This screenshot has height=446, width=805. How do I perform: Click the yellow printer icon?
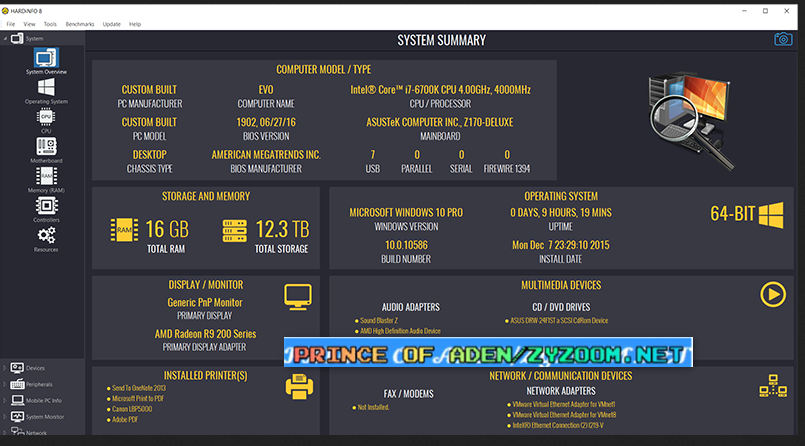coord(299,386)
